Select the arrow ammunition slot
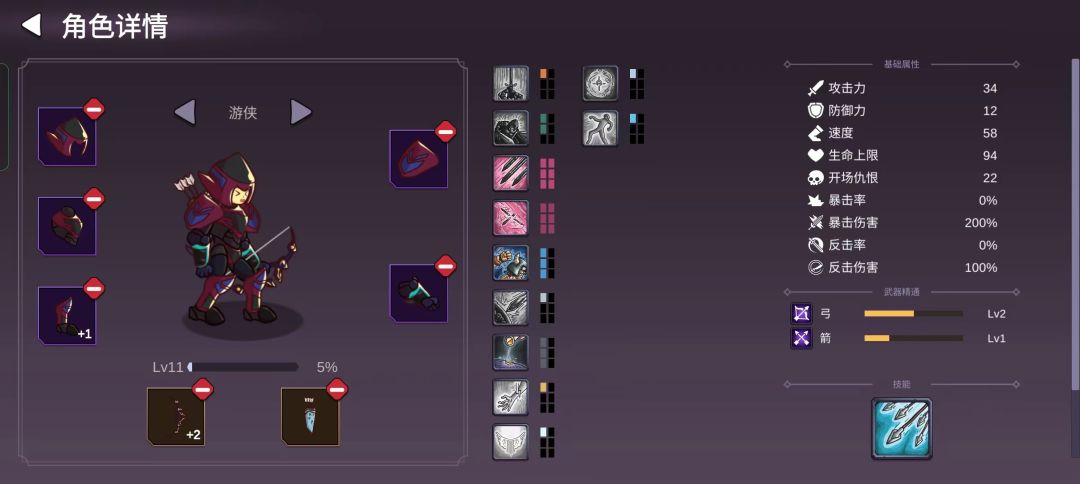Screen dimensions: 1080x484 310,417
